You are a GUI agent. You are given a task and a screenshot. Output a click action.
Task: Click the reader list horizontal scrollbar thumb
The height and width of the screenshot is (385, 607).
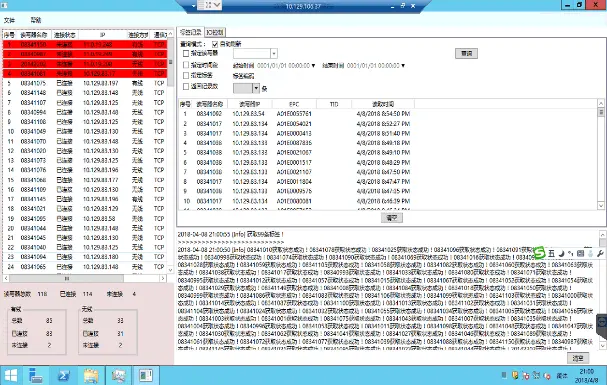click(66, 278)
